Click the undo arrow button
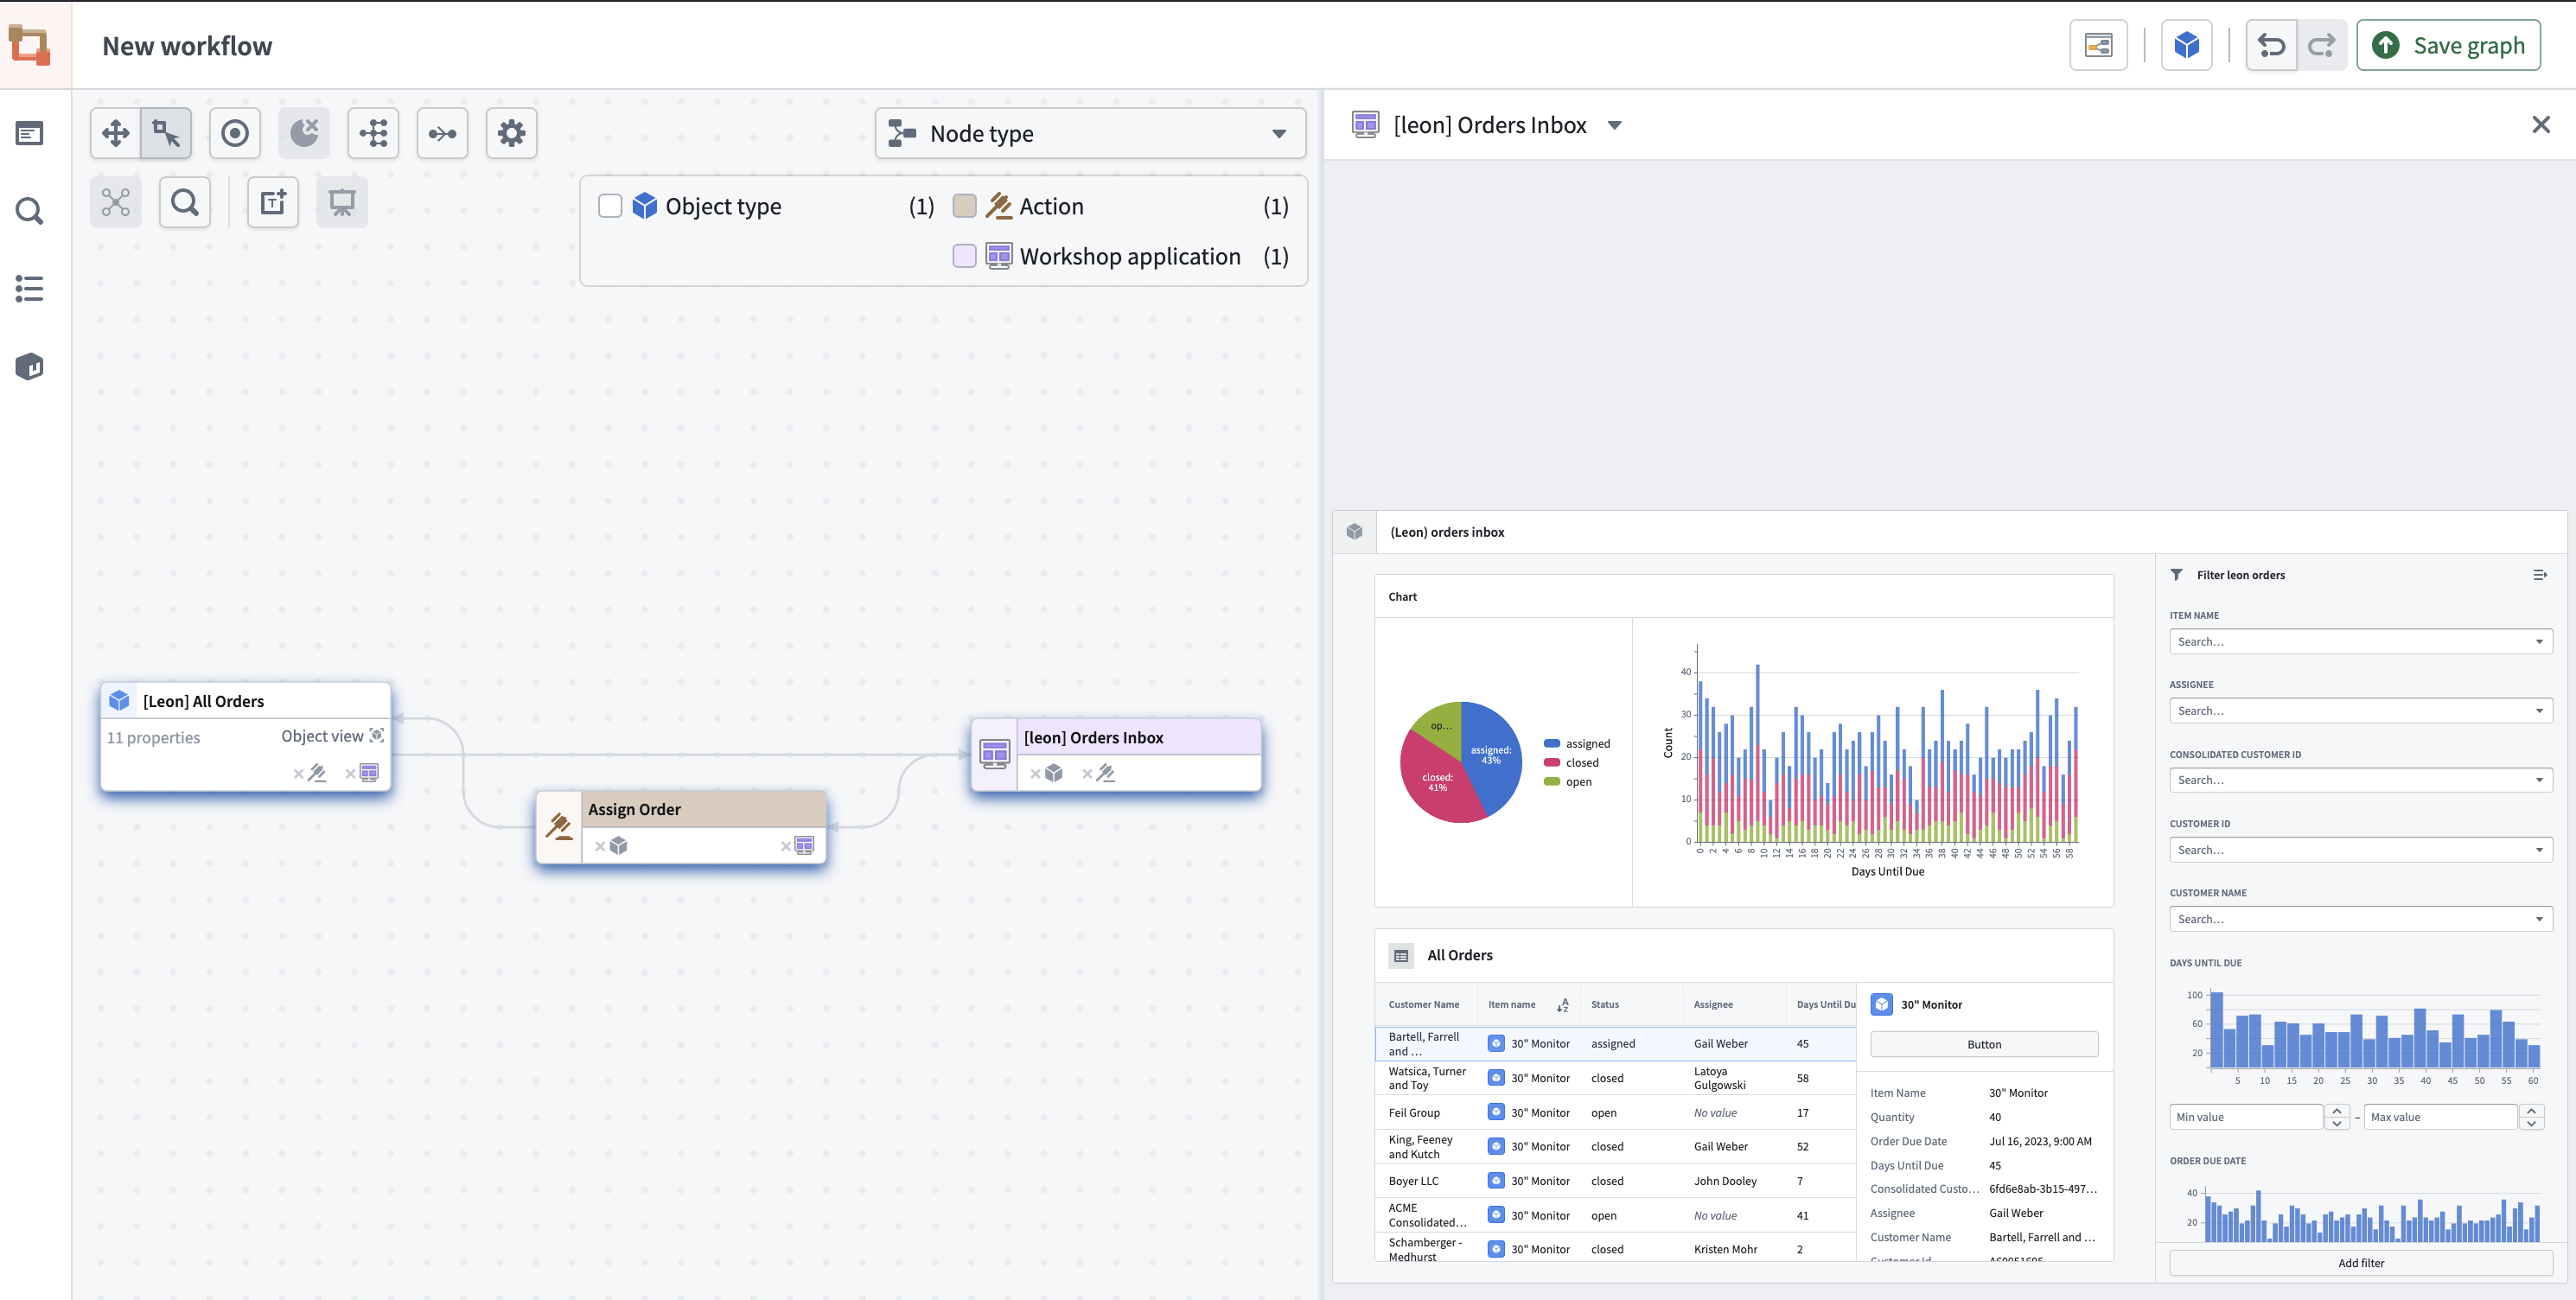 [2271, 45]
